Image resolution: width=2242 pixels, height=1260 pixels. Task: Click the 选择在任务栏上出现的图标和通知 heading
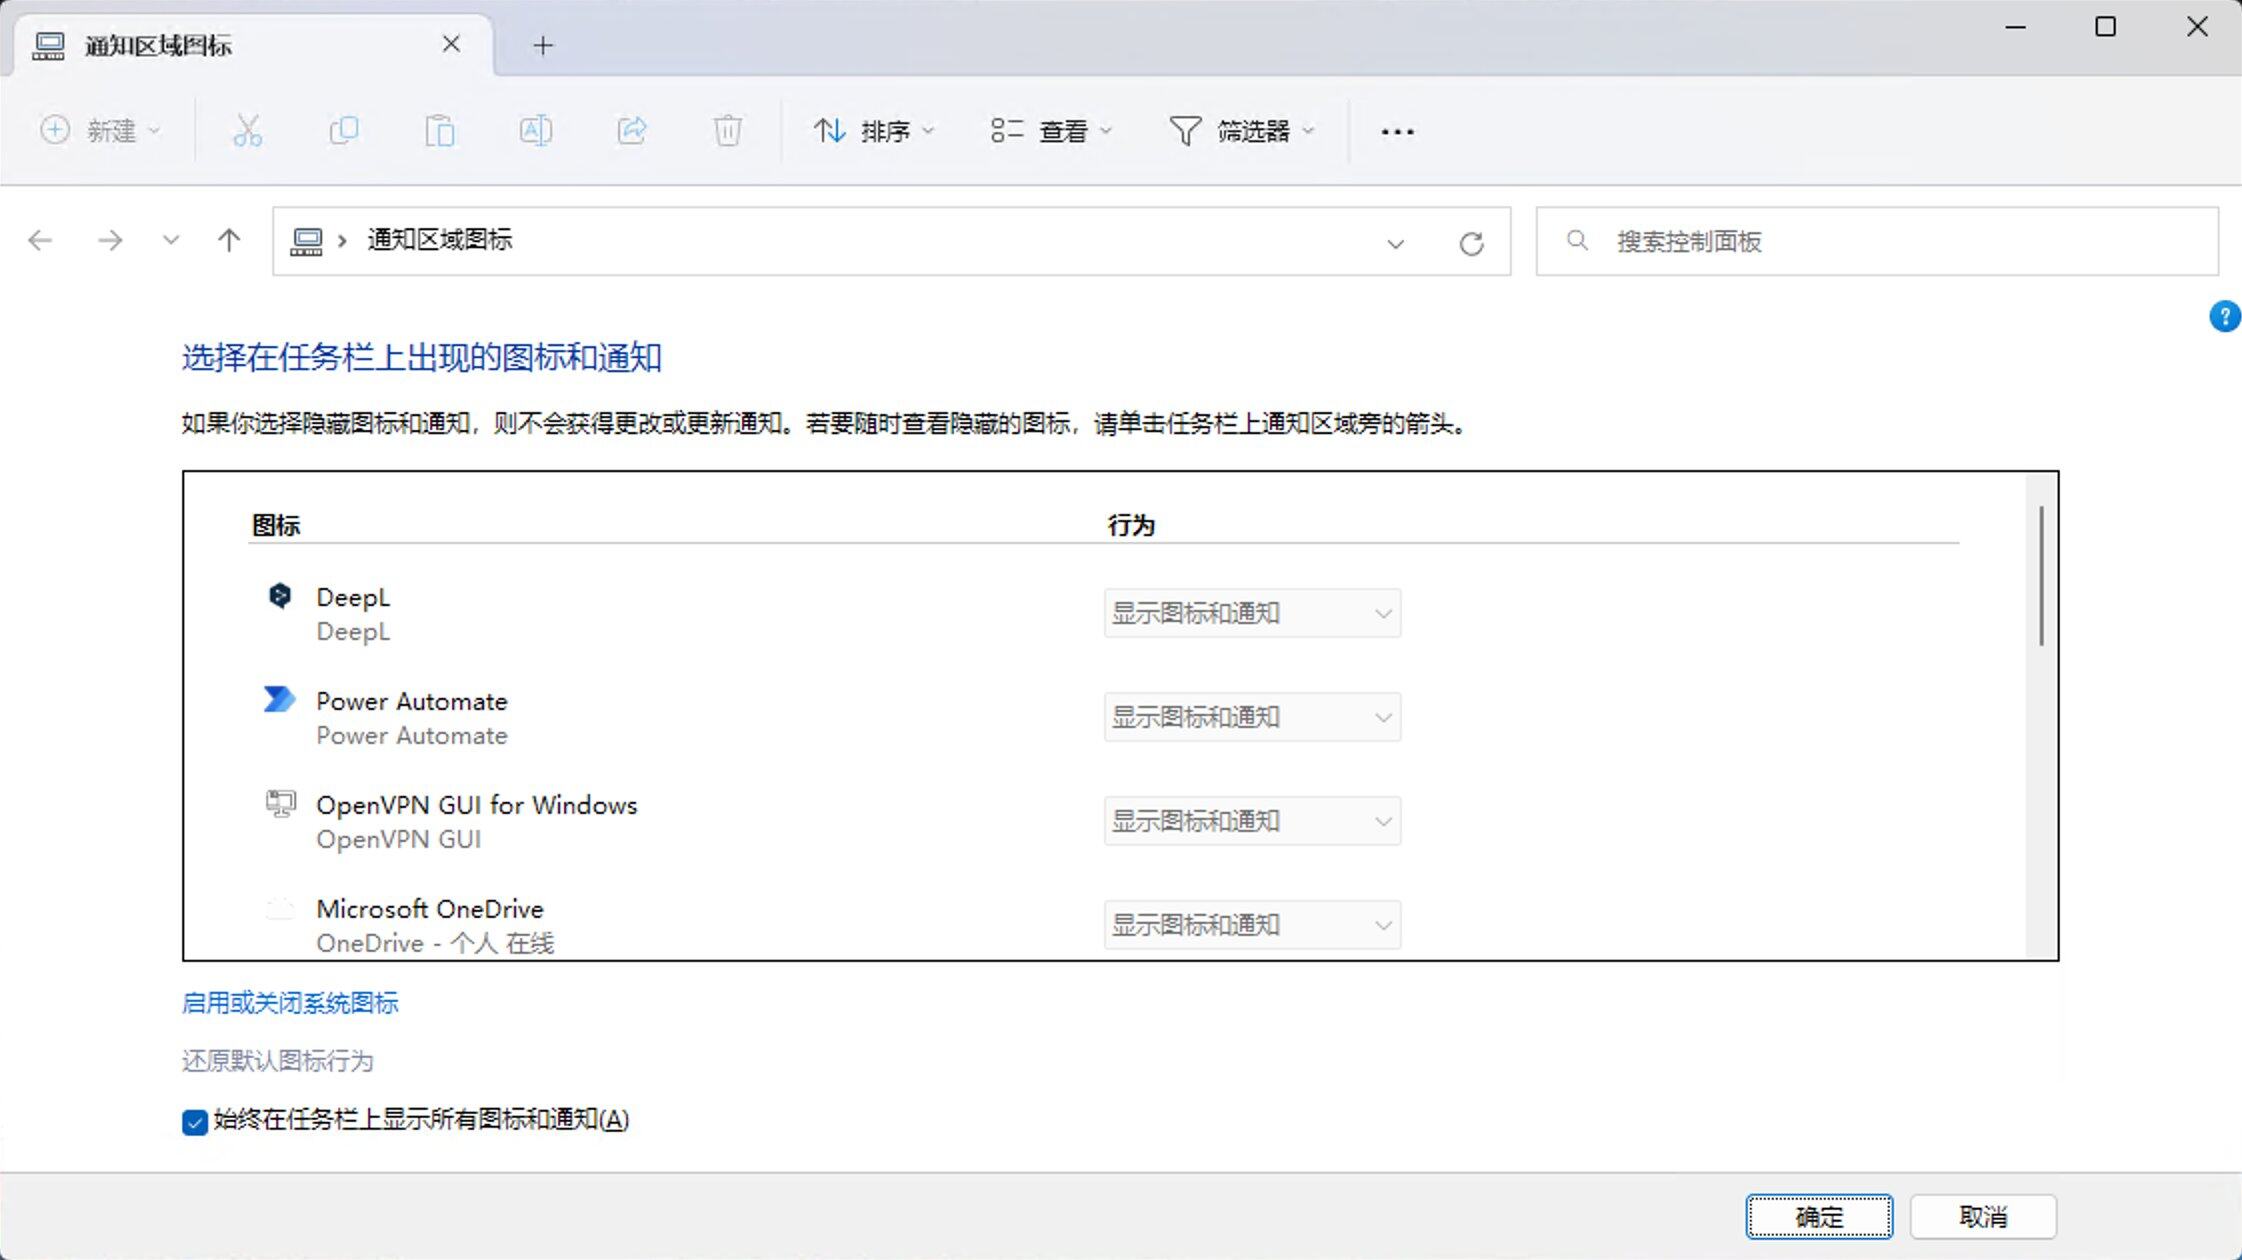click(421, 358)
